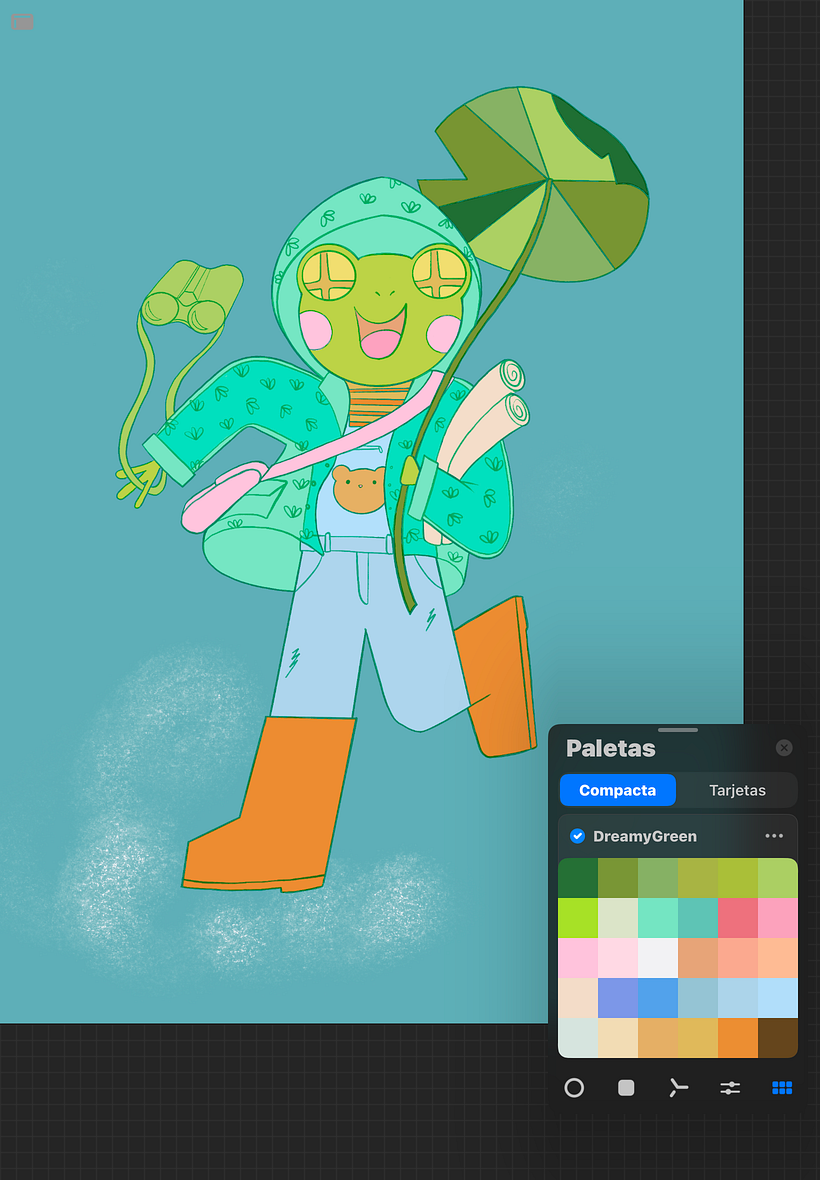This screenshot has height=1180, width=820.
Task: Switch to the Tarjetas view tab
Action: [x=737, y=790]
